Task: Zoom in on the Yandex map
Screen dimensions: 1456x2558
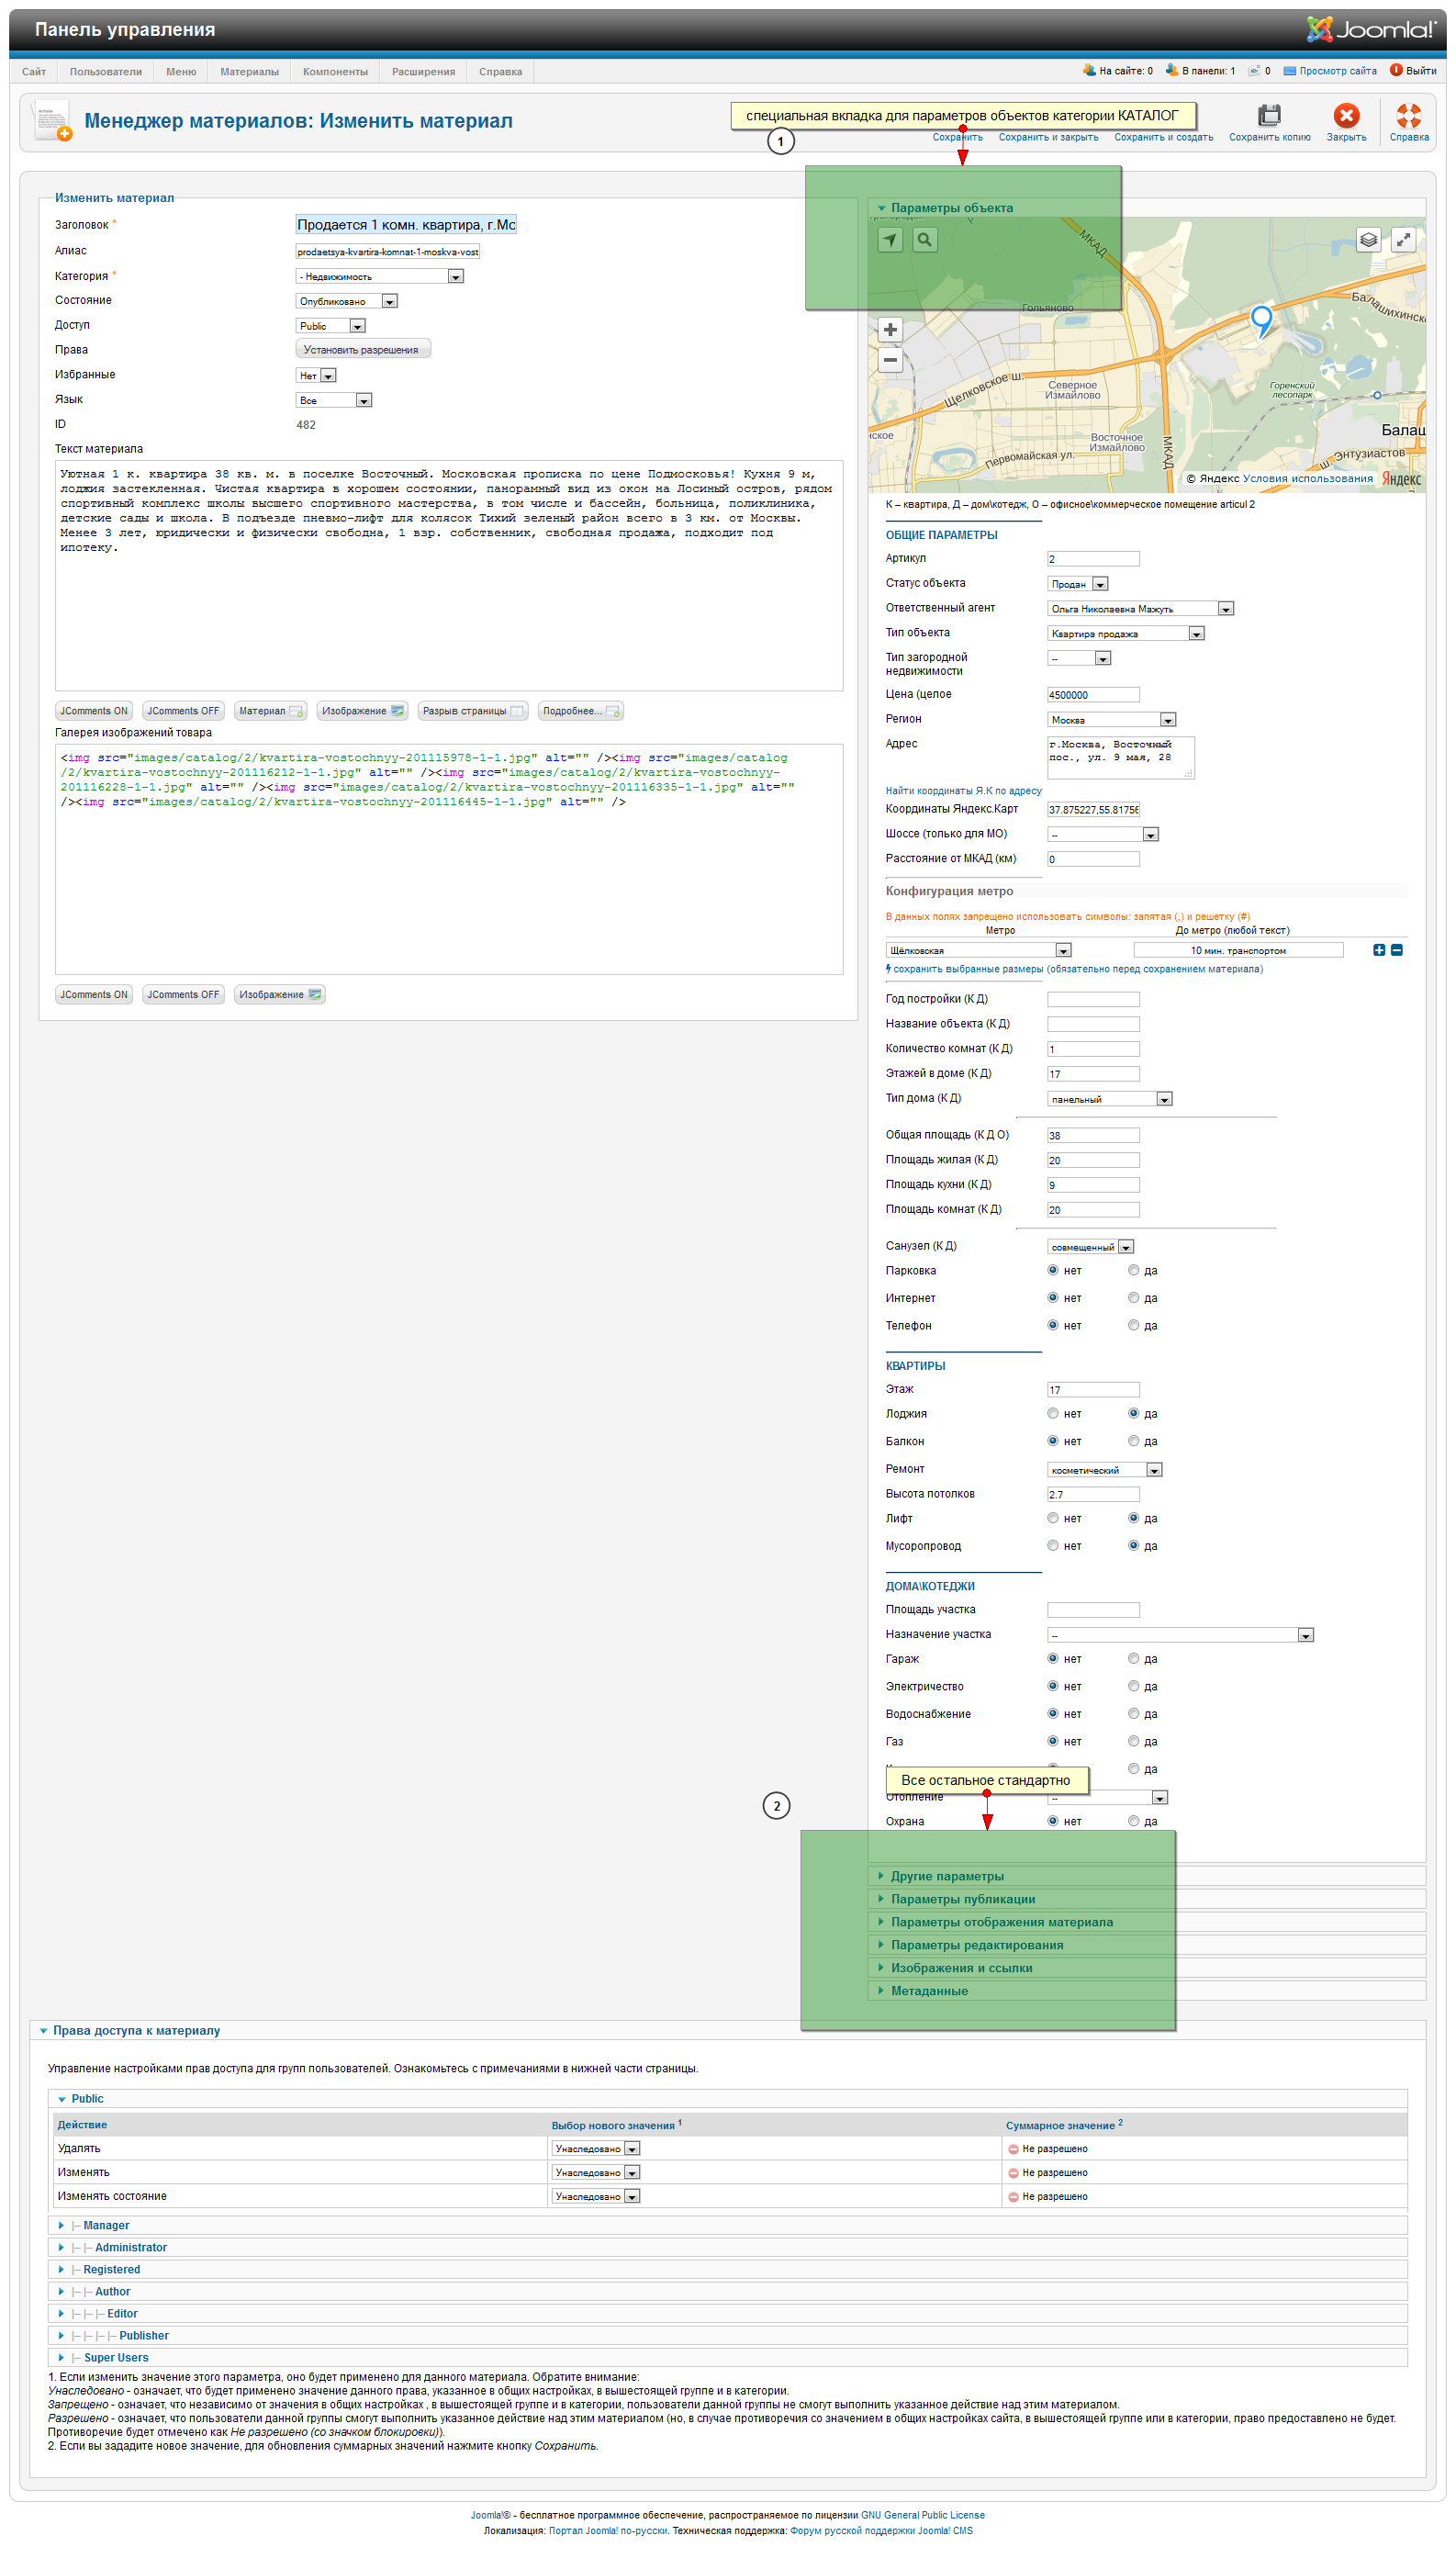Action: (890, 330)
